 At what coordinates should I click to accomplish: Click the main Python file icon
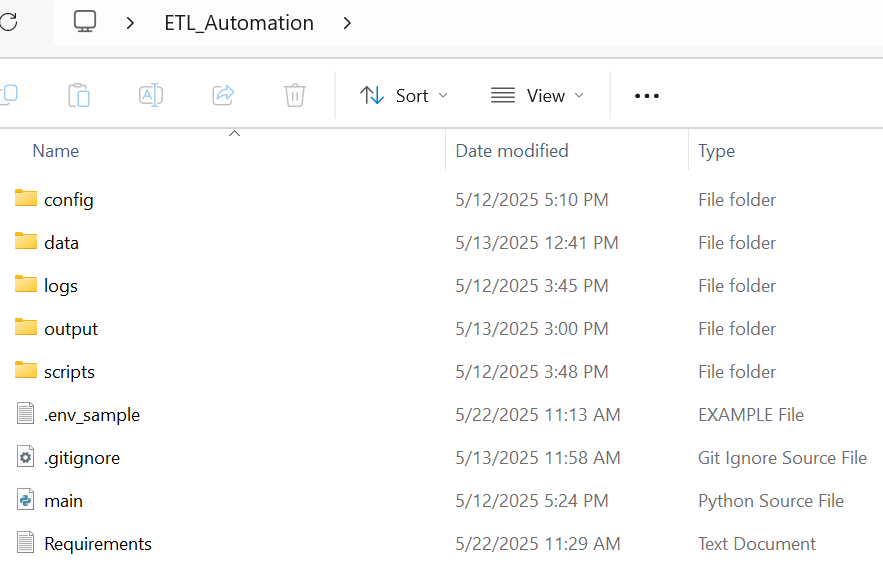click(x=25, y=499)
